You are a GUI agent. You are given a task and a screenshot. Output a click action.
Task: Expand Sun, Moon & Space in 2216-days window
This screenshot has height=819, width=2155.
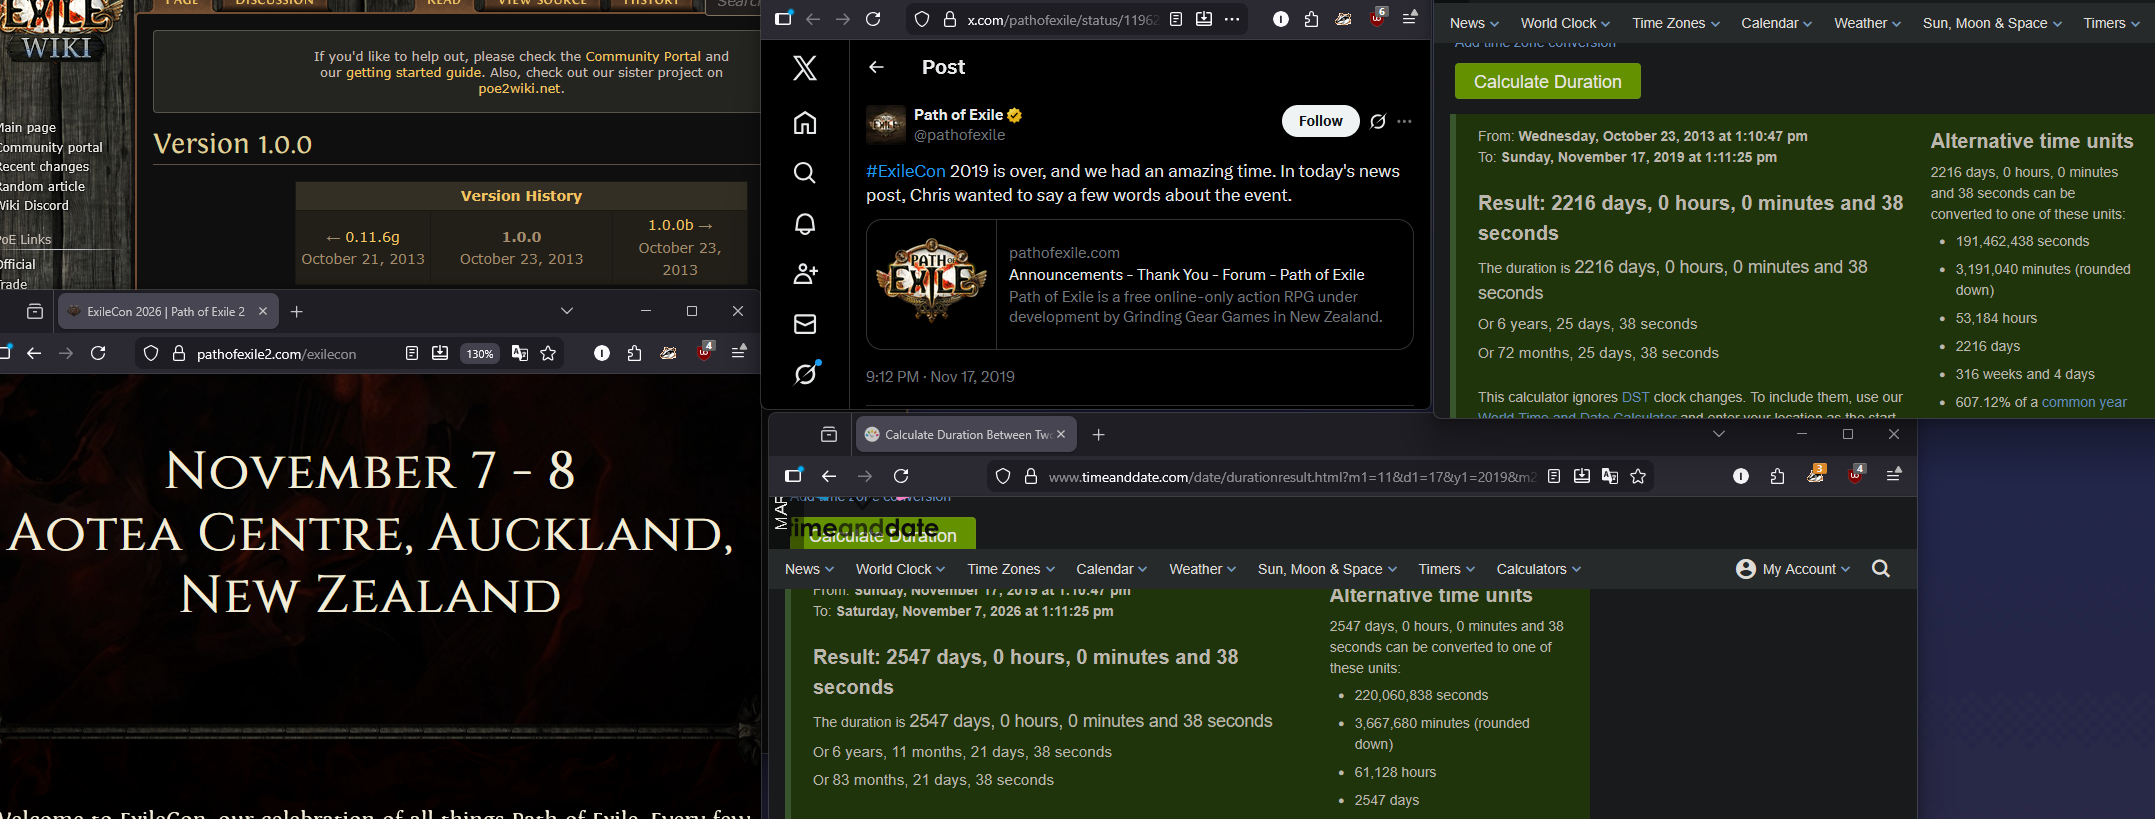(x=1992, y=23)
